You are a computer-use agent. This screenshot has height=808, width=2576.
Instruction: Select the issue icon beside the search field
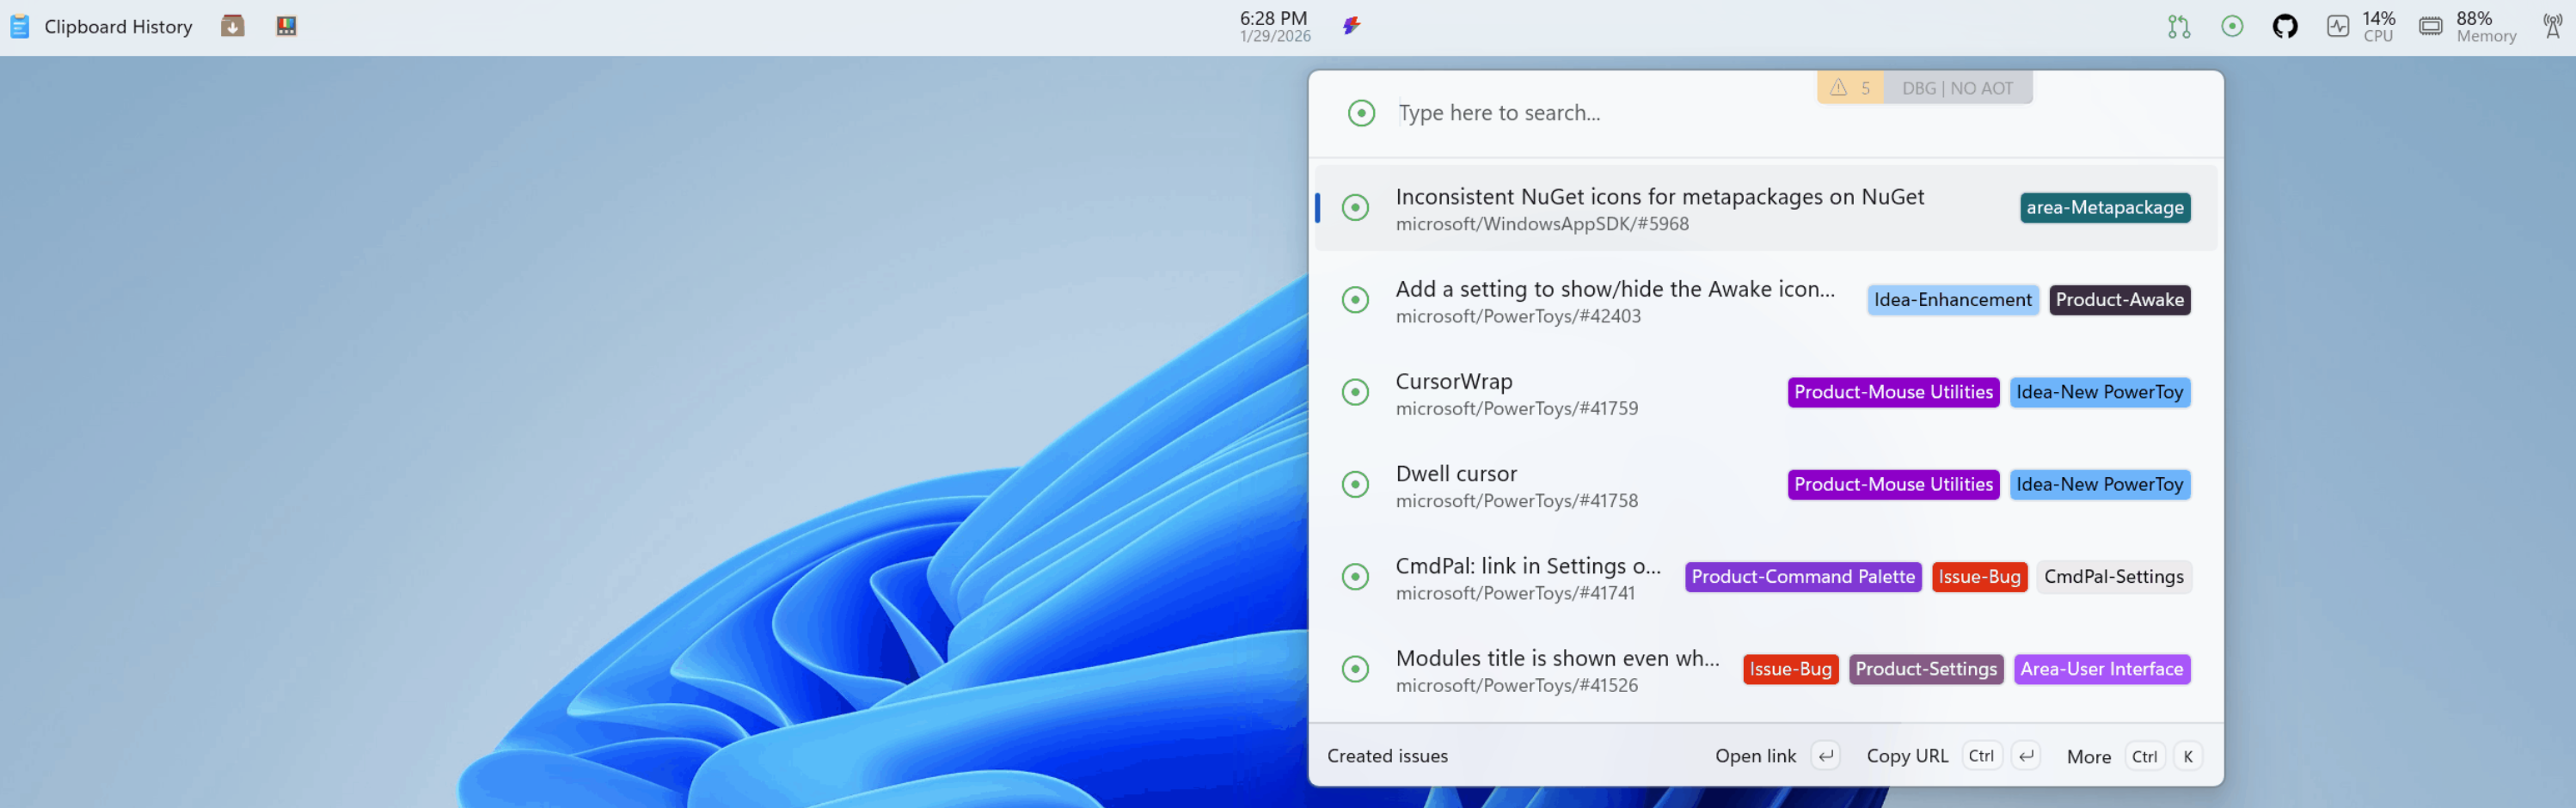coord(1360,113)
